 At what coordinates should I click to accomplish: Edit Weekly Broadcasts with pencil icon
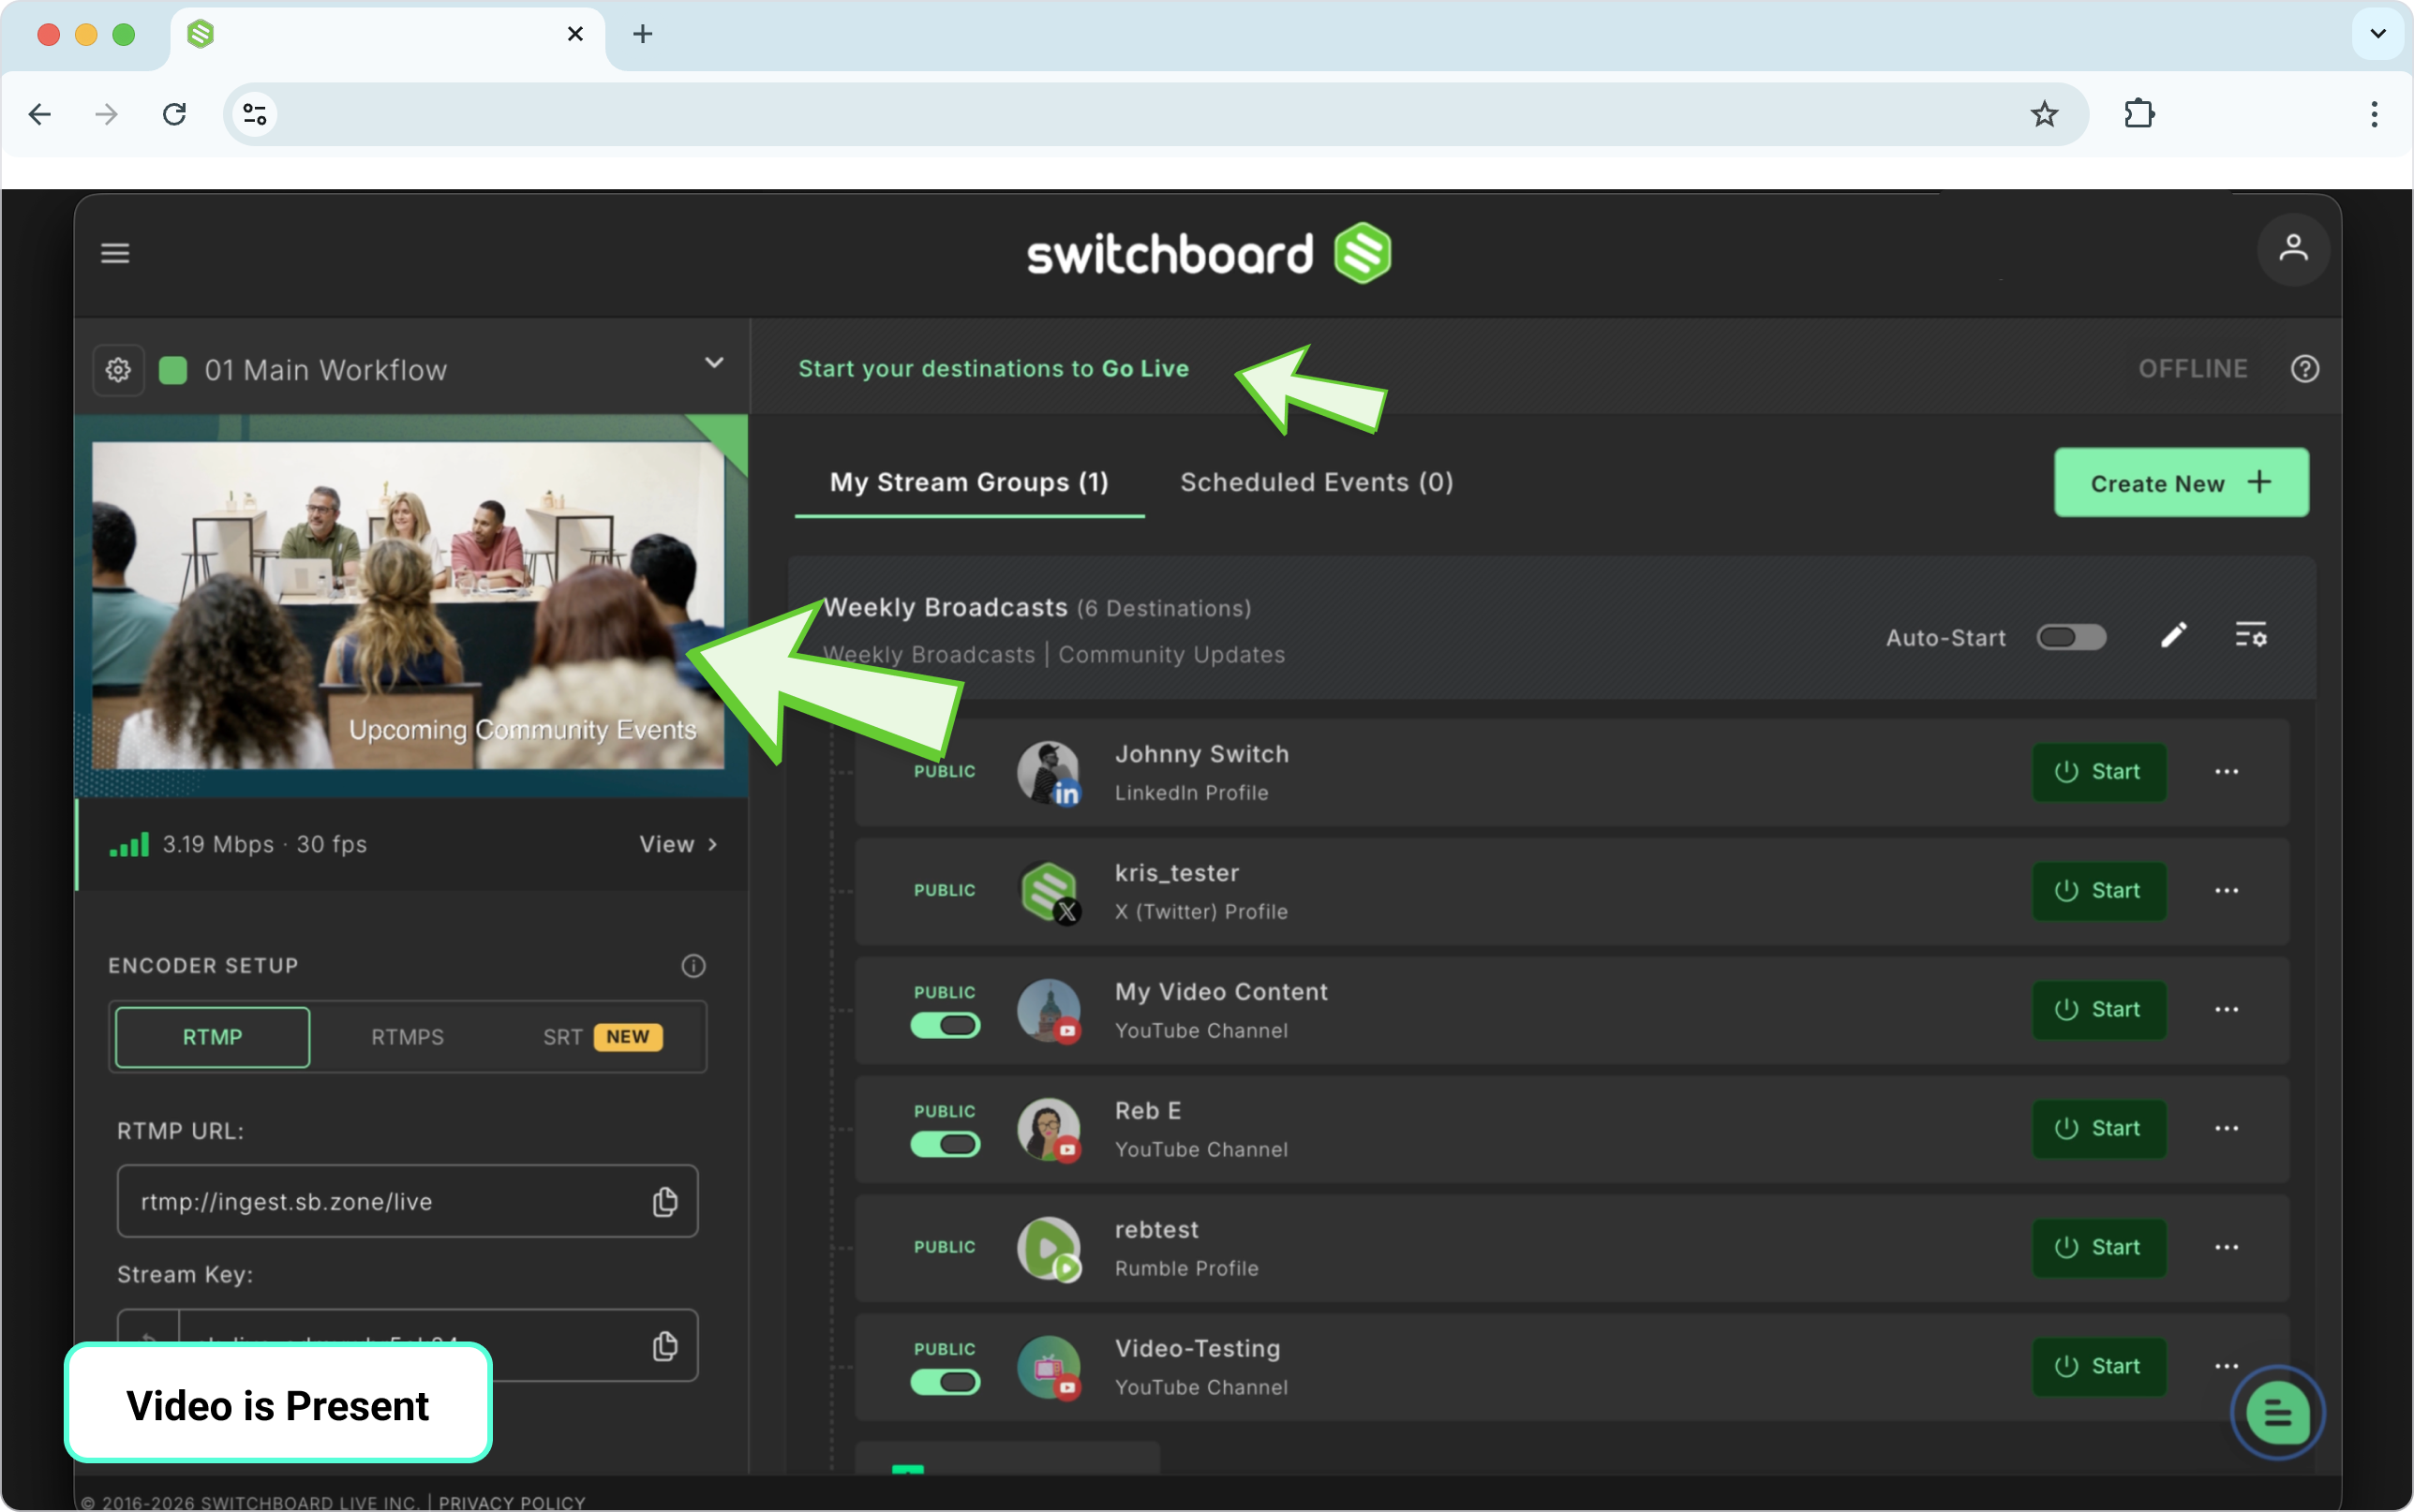[x=2173, y=636]
